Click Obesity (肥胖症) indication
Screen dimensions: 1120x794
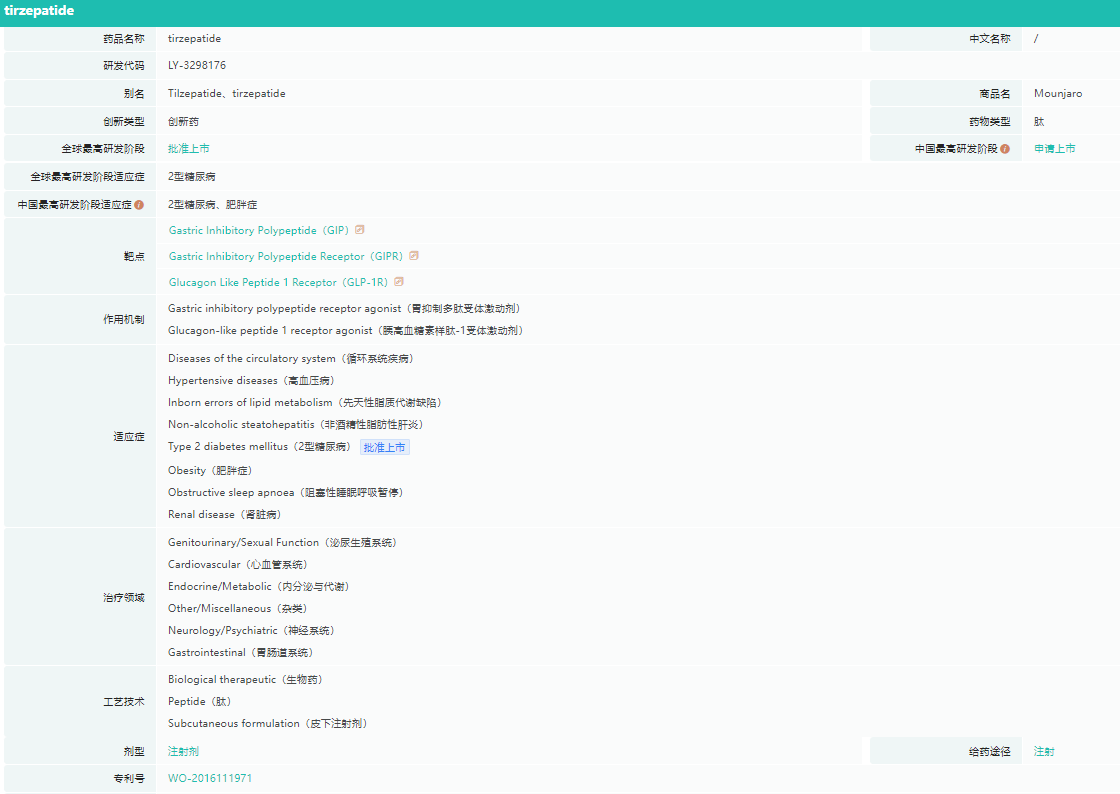pyautogui.click(x=210, y=471)
